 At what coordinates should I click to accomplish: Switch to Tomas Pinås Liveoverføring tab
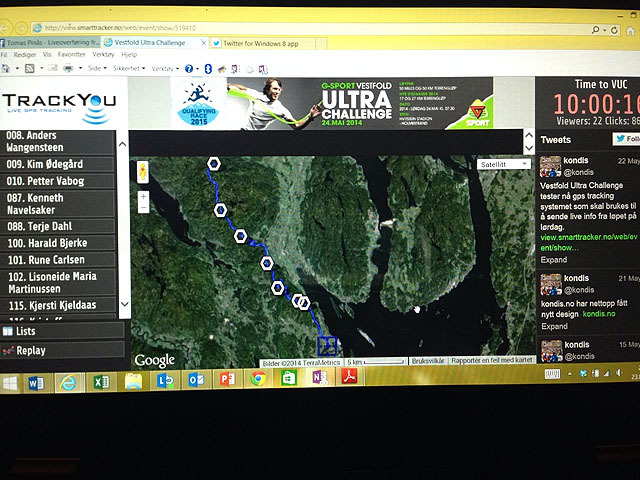(x=50, y=42)
